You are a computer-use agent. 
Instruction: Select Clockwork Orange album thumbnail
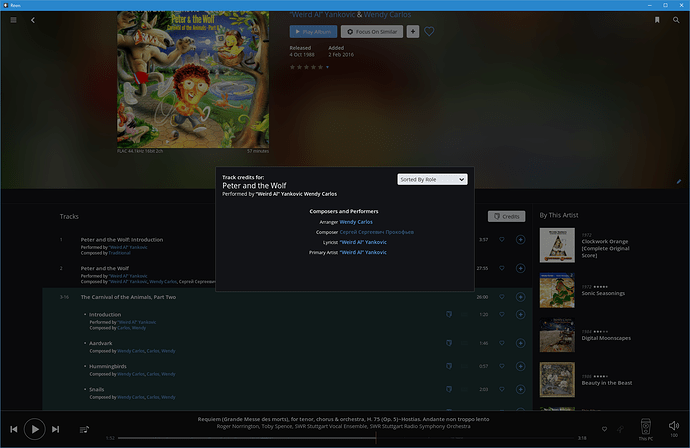coord(557,245)
